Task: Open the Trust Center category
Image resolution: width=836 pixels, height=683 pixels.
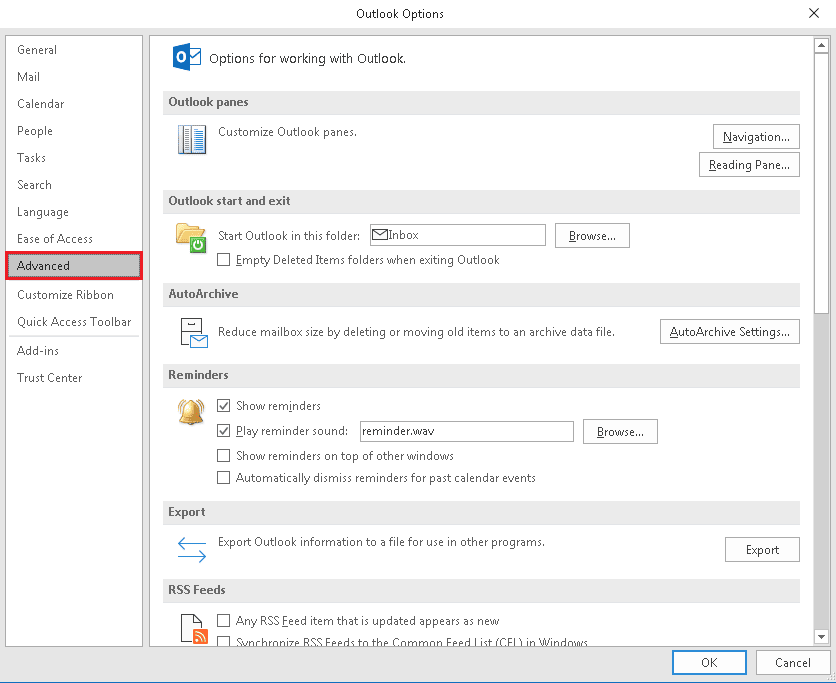Action: 74,378
